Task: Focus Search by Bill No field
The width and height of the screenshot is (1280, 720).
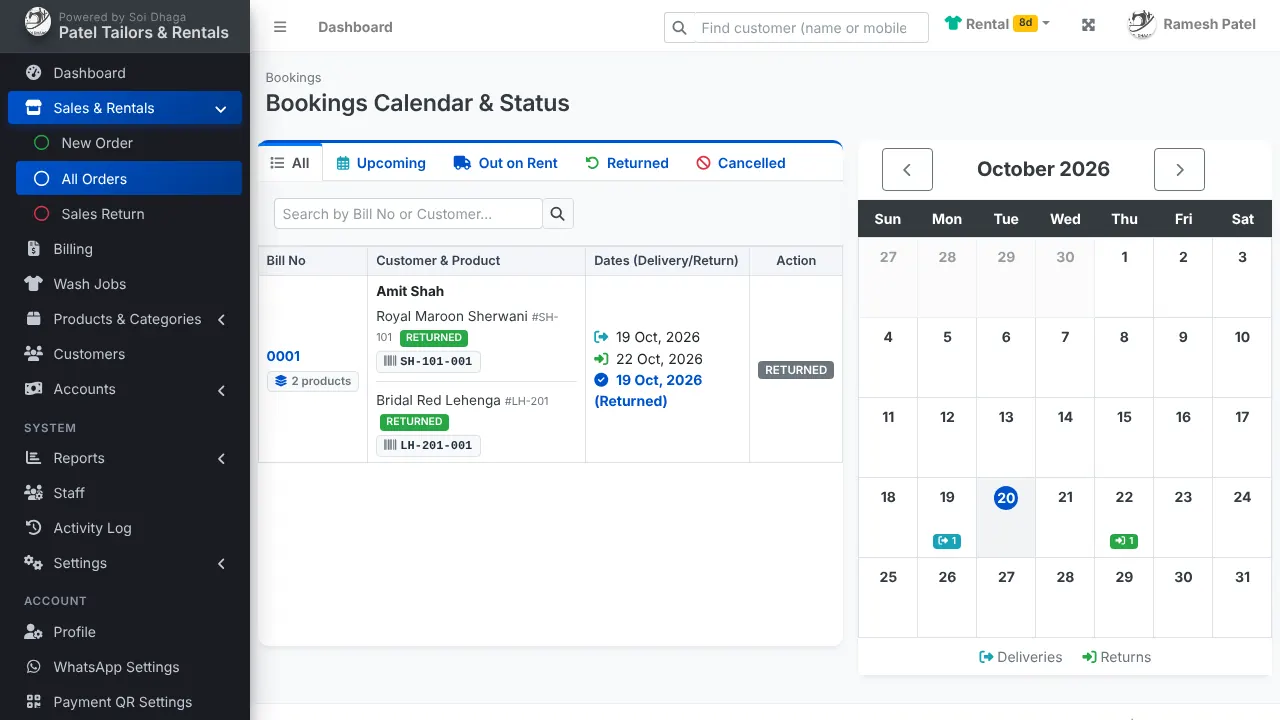Action: [408, 214]
